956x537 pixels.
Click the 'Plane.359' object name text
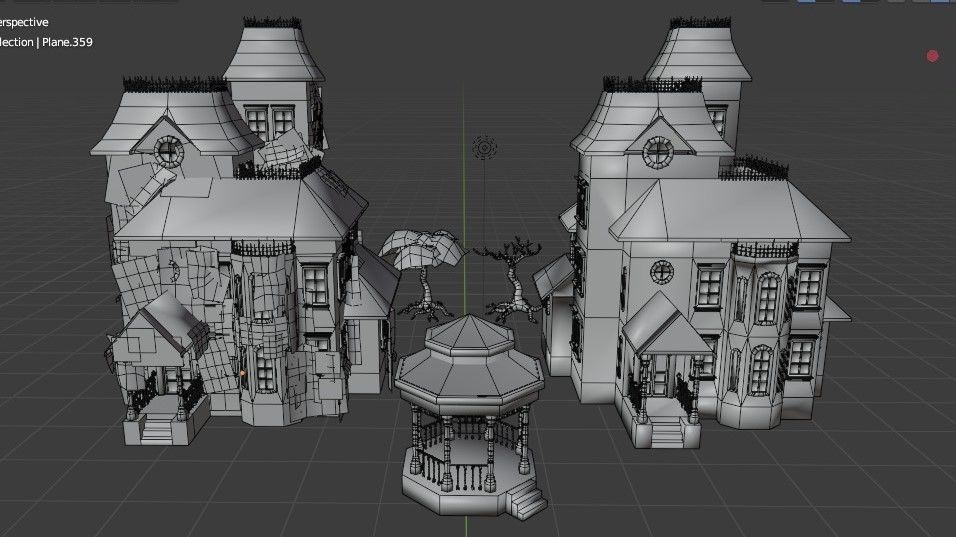coord(67,42)
